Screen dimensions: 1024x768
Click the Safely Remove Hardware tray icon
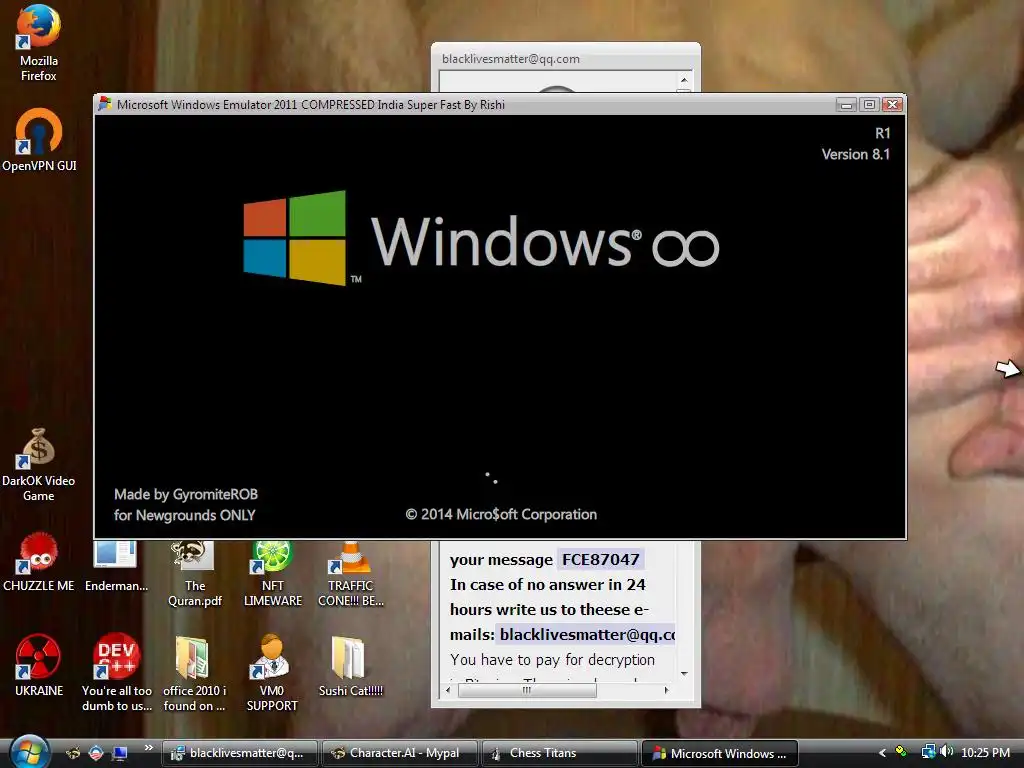coord(901,752)
